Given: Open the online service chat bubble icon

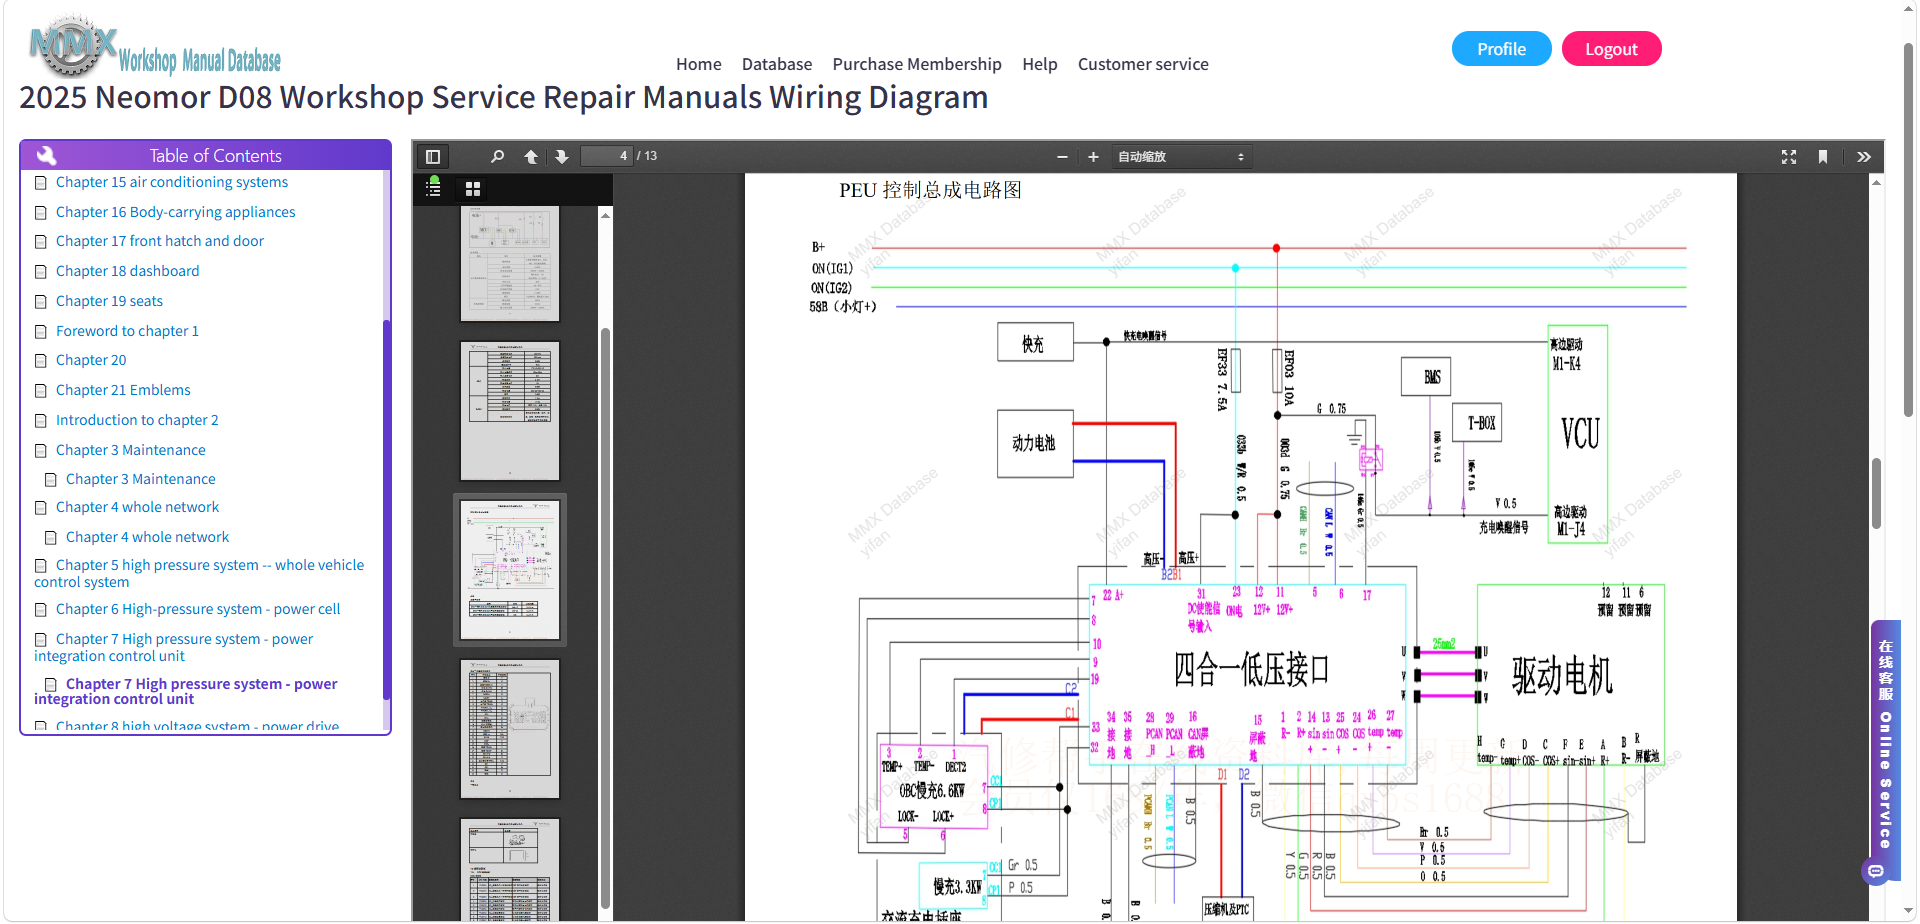Looking at the screenshot, I should (x=1876, y=872).
